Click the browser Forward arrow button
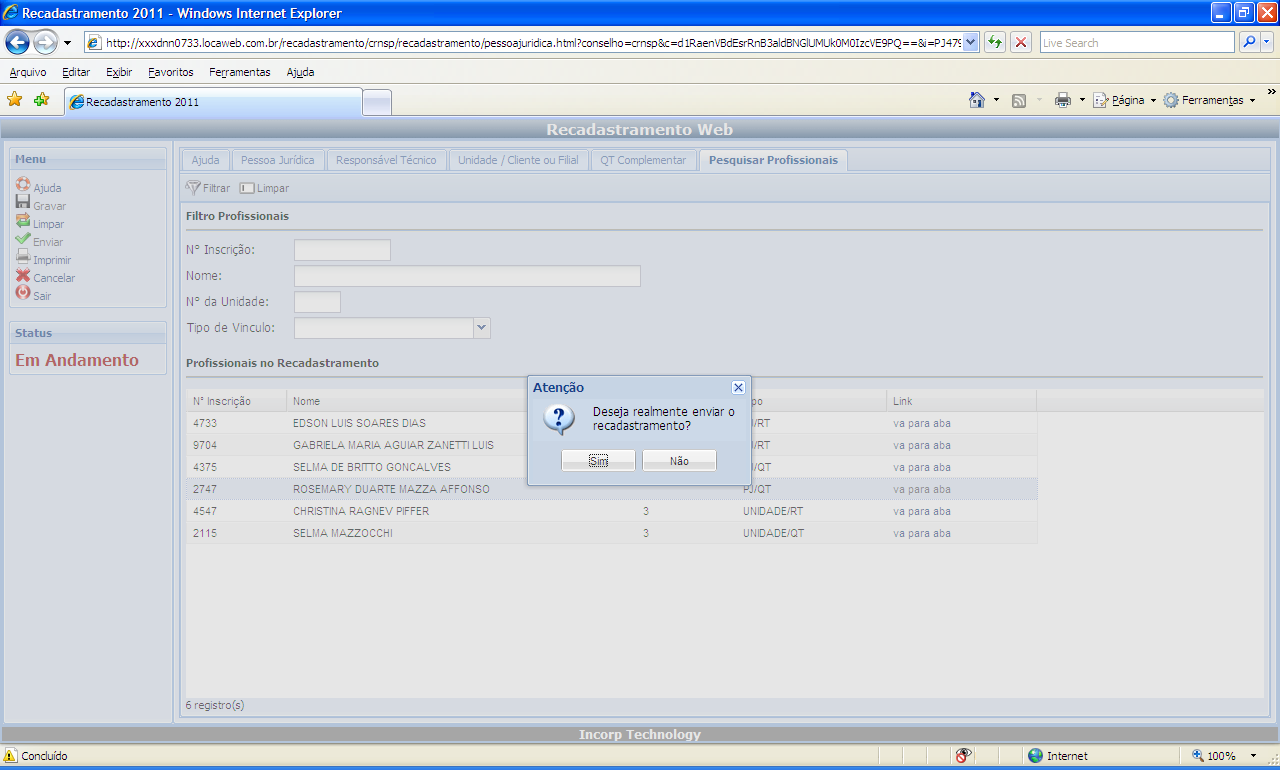 45,42
